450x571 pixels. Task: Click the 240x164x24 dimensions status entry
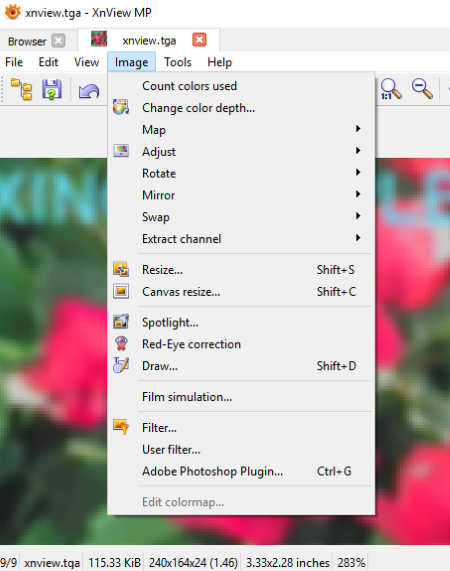point(193,563)
